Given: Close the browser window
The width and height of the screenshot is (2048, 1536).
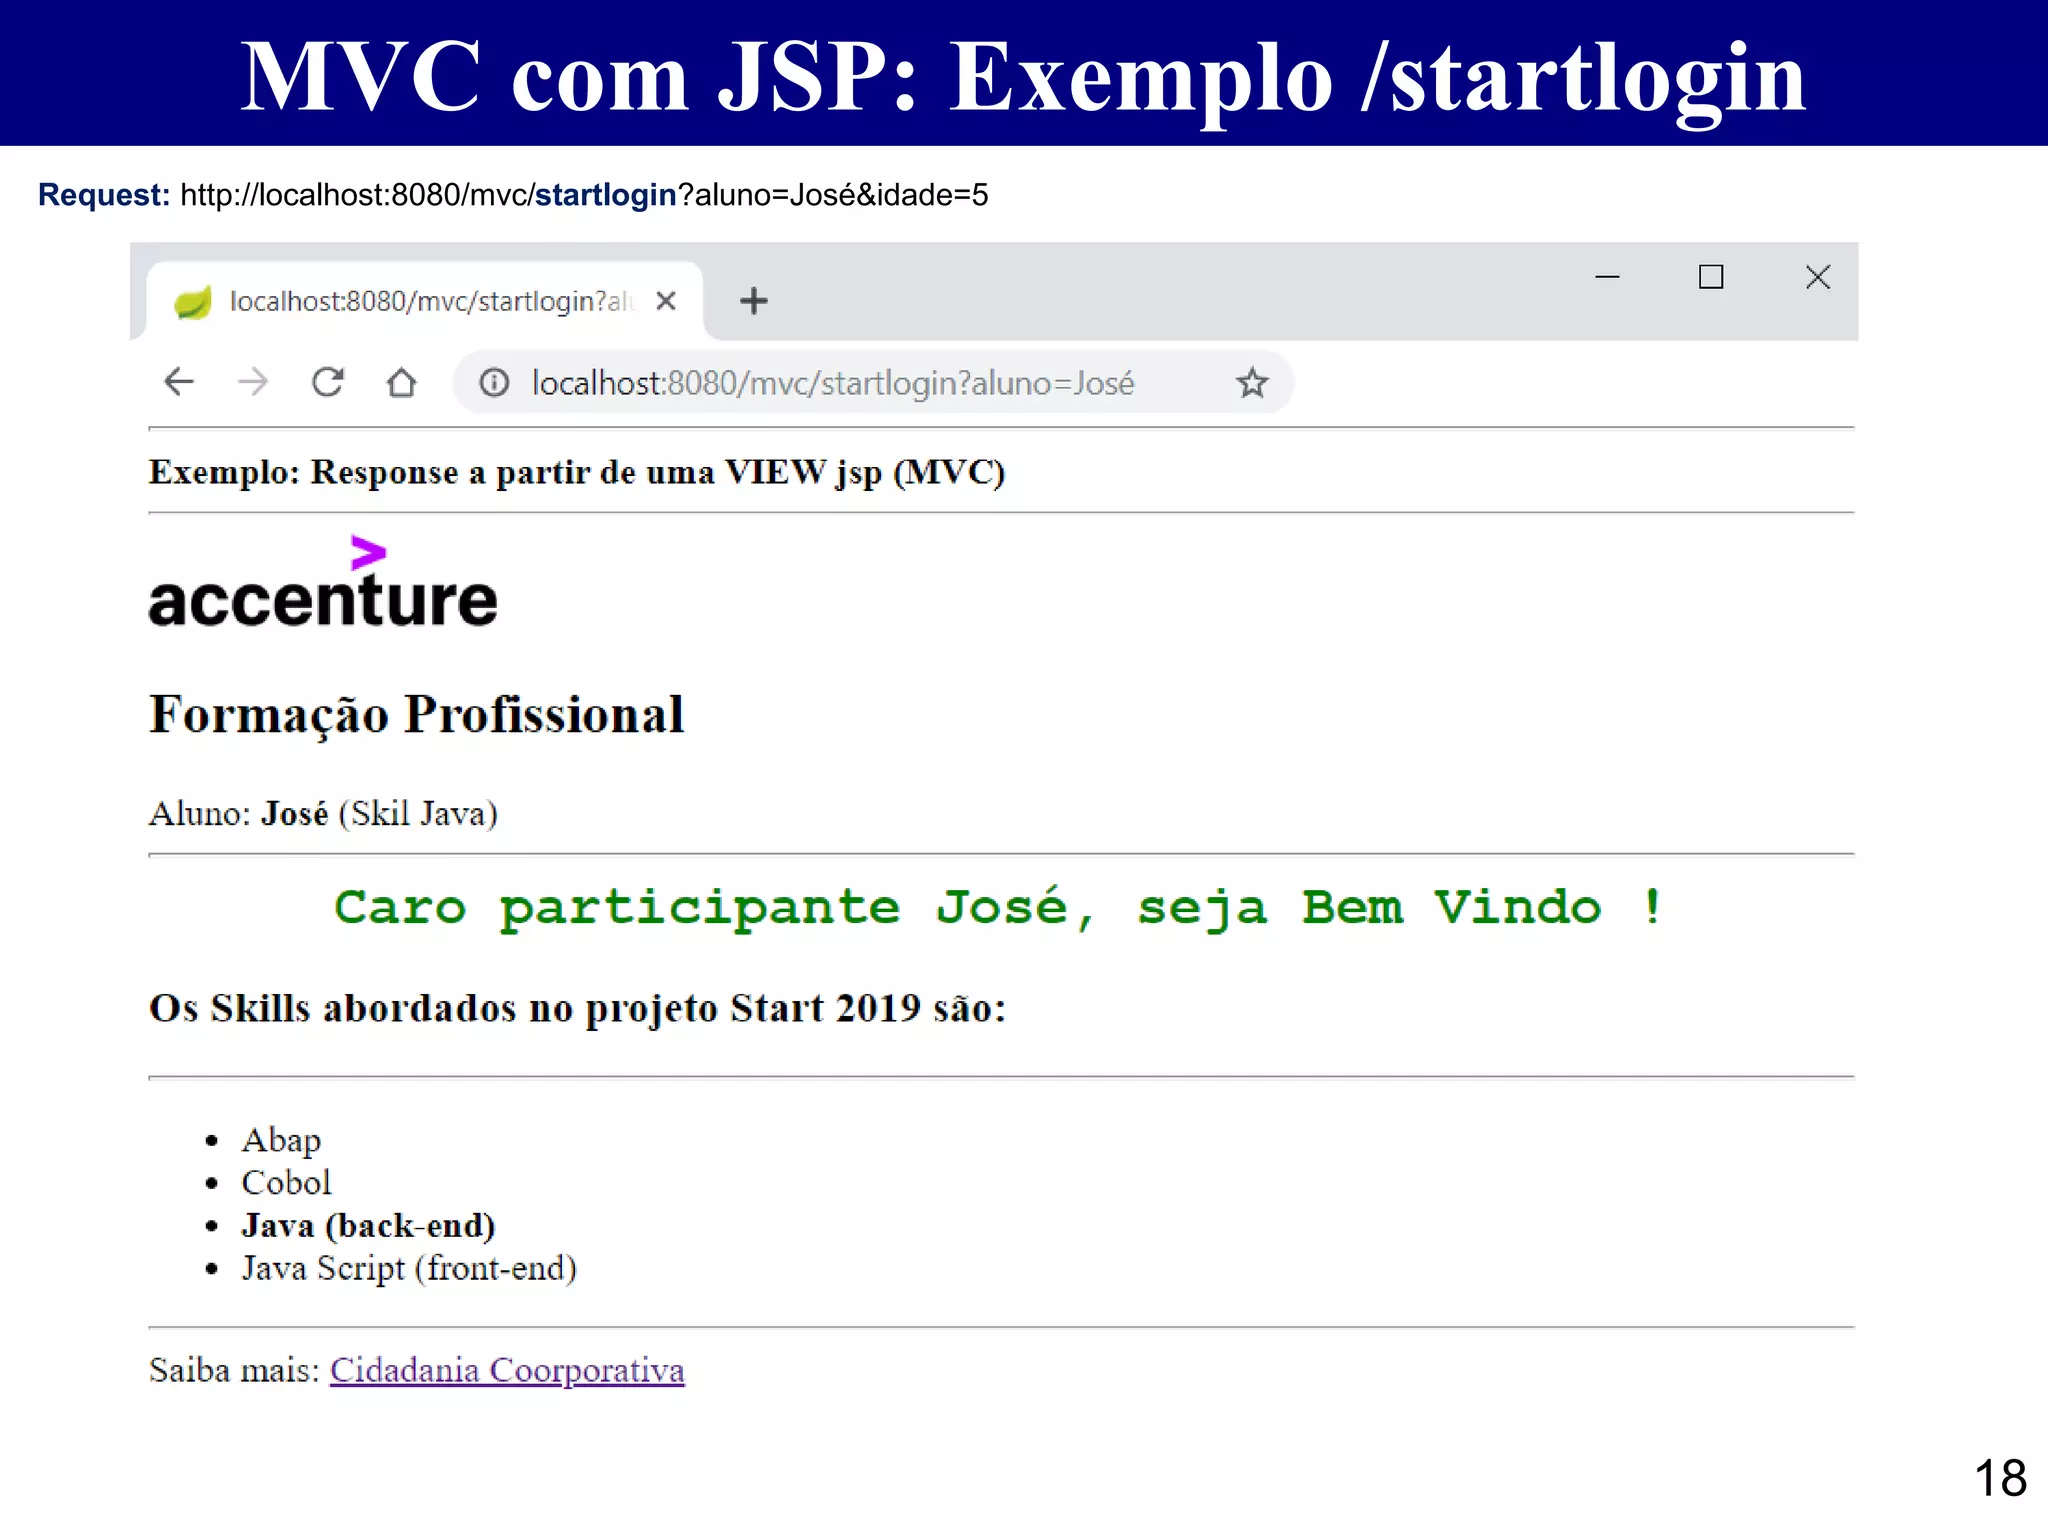Looking at the screenshot, I should (1818, 277).
